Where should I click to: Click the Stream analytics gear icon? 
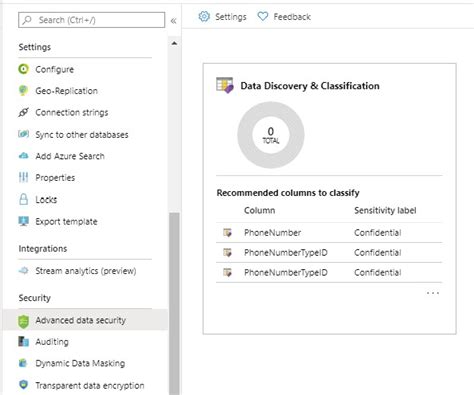(23, 271)
